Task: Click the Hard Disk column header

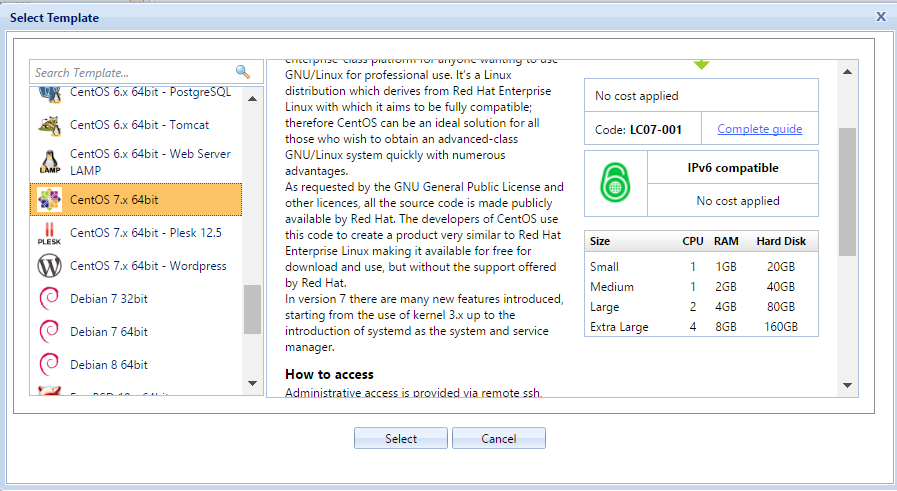Action: coord(781,241)
